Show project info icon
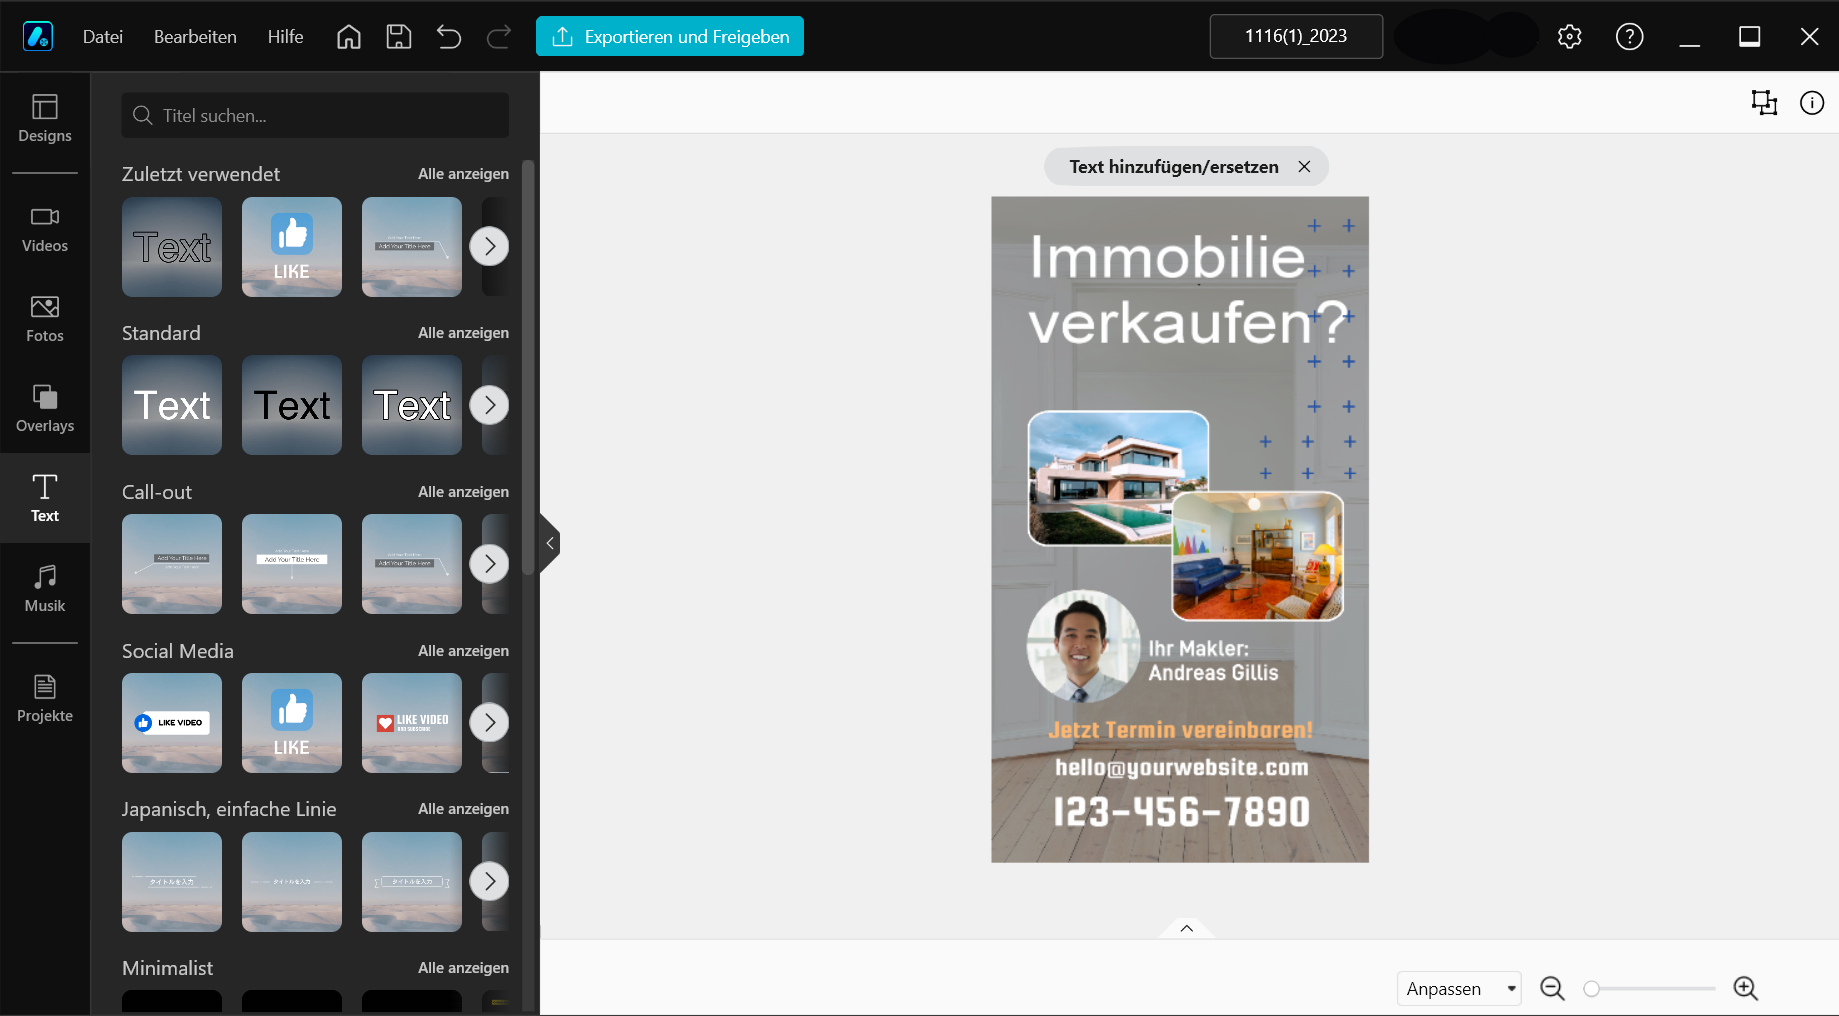Screen dimensions: 1839x1016 (1812, 102)
